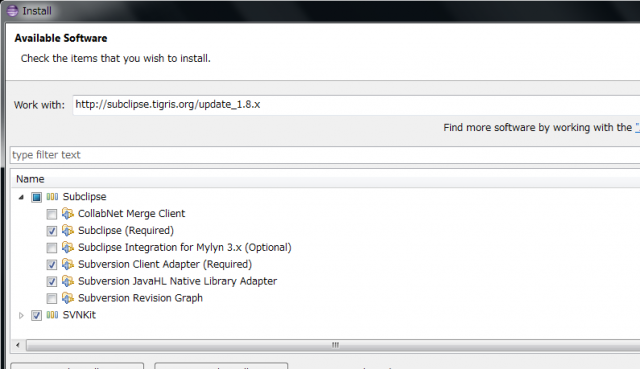
Task: Click the Subversion Client Adapter feature icon
Action: pos(68,264)
